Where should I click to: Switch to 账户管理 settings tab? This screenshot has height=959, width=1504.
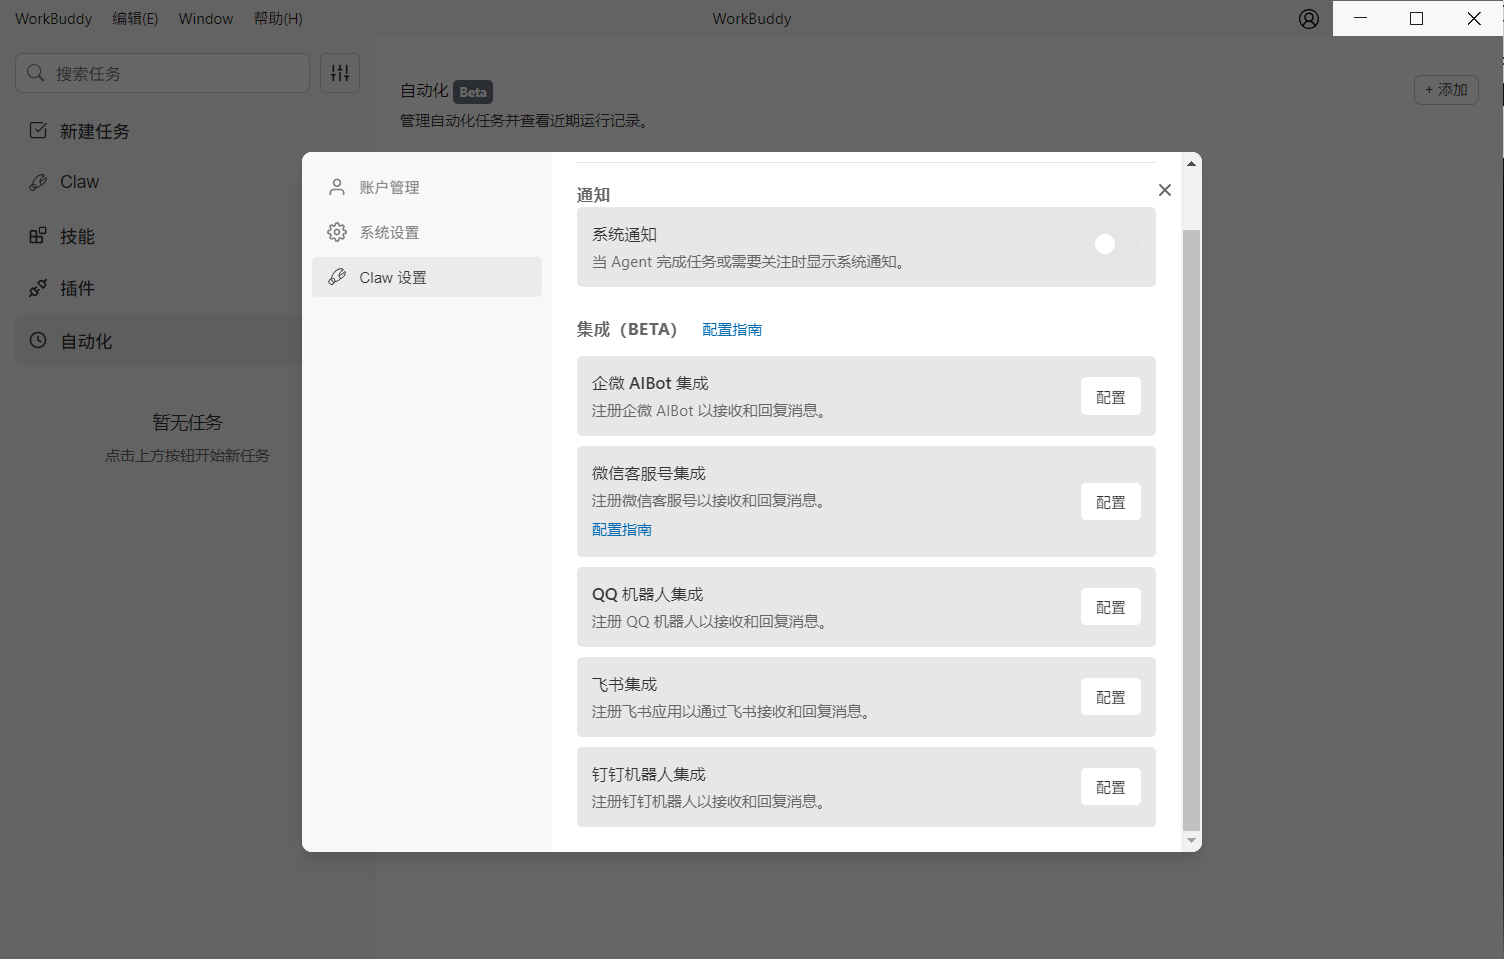(389, 188)
